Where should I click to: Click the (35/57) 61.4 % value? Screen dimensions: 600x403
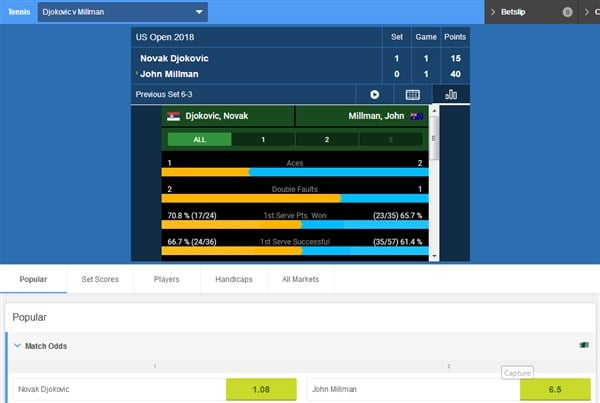398,242
